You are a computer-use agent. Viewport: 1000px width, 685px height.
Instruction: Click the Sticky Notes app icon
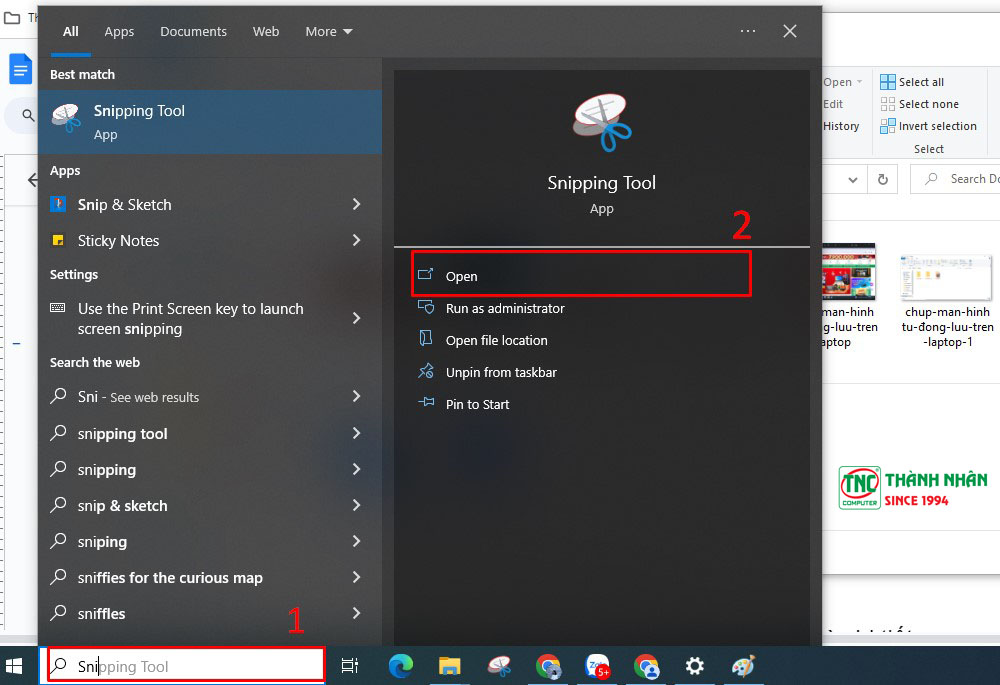point(58,240)
